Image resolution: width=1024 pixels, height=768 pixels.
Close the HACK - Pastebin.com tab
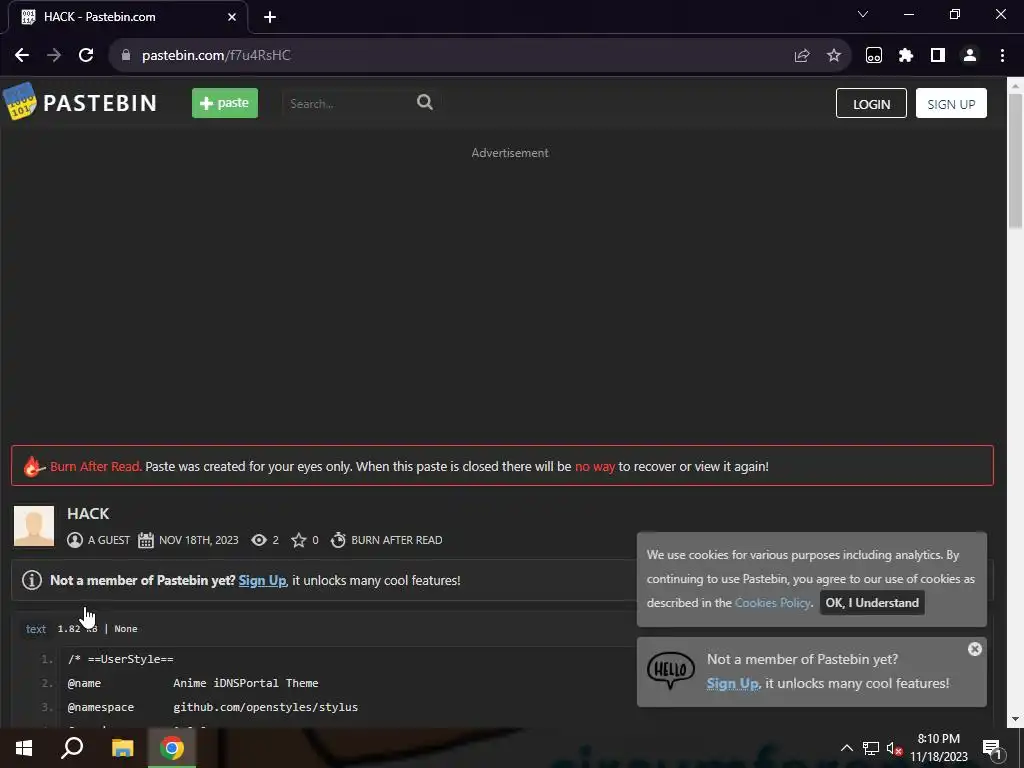[232, 17]
